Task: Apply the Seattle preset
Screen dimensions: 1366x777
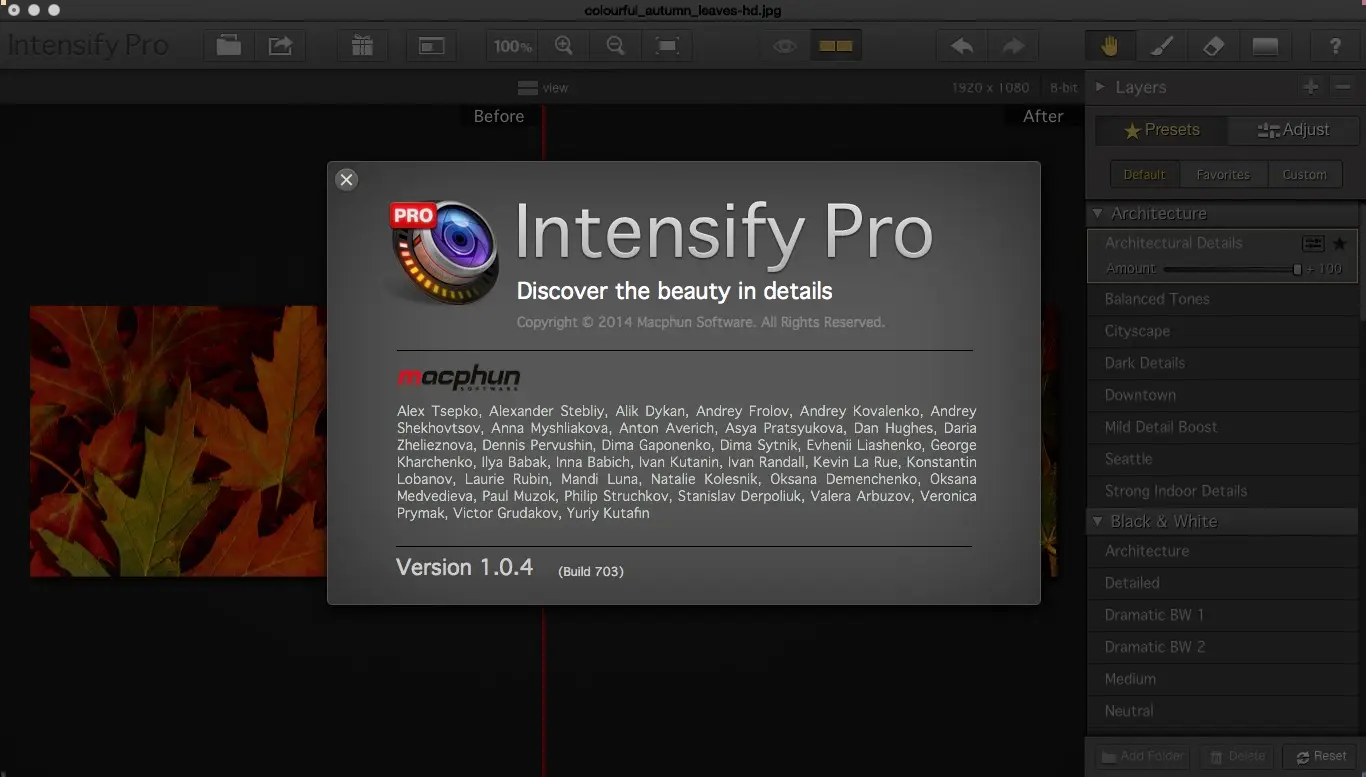Action: pyautogui.click(x=1222, y=459)
